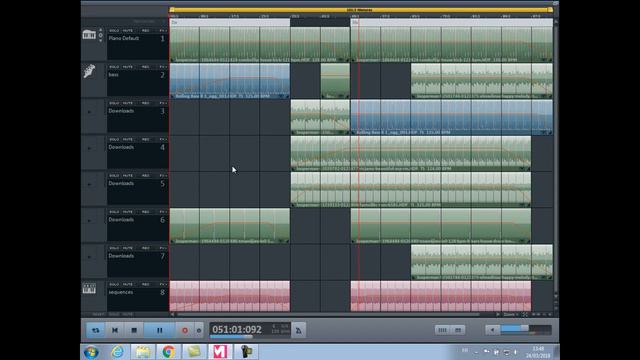Click the up arrow beside the piano icon
The image size is (640, 360).
(x=100, y=30)
